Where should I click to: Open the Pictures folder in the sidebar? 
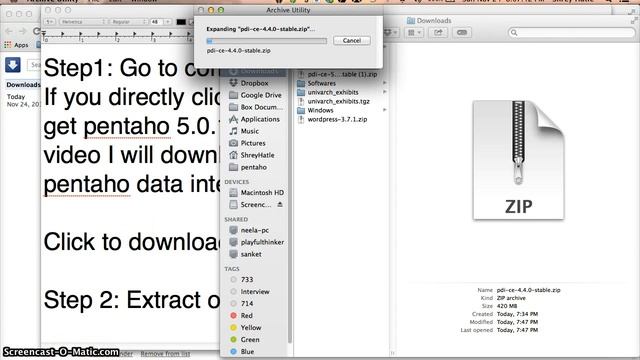pos(253,143)
